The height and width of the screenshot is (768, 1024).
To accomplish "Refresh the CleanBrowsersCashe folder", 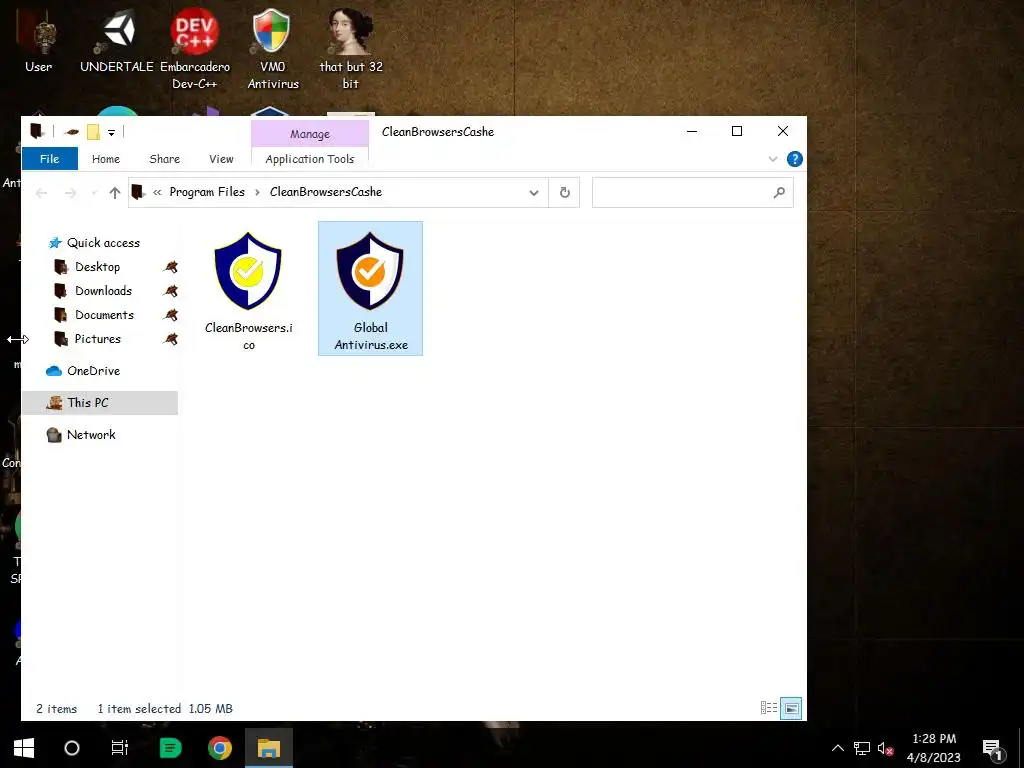I will point(565,193).
